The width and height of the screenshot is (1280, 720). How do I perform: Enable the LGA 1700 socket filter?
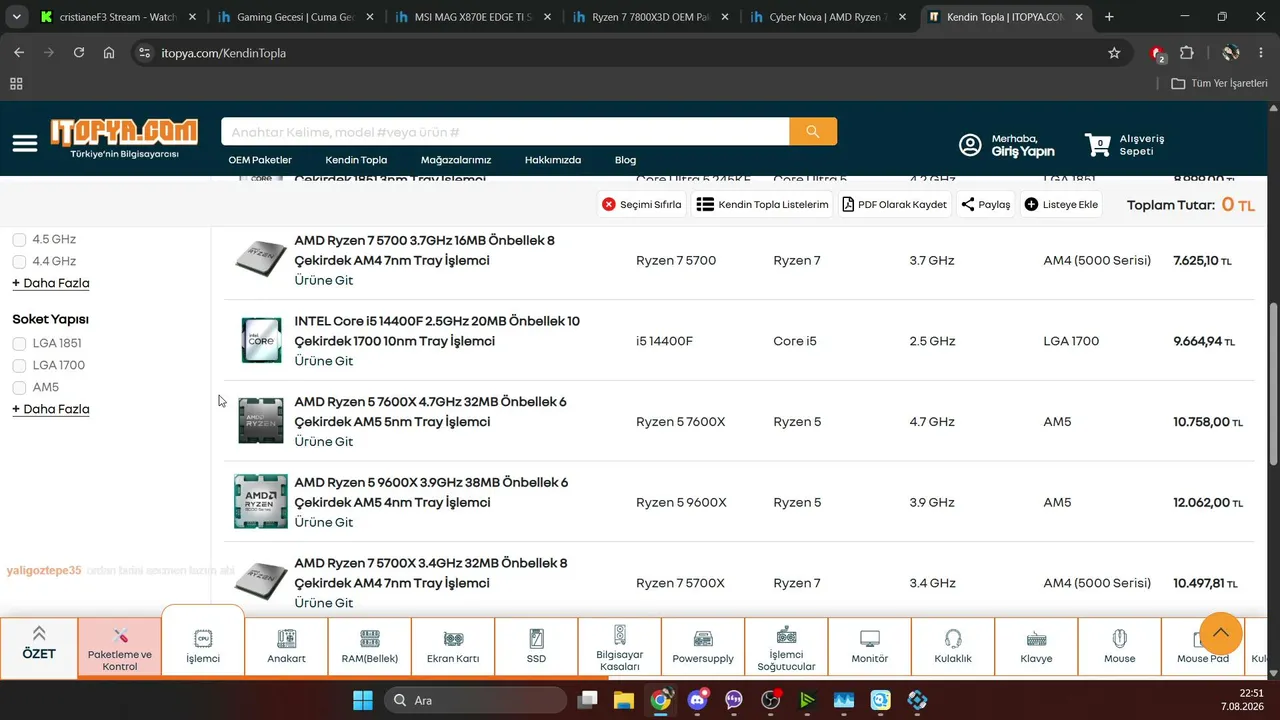(19, 366)
